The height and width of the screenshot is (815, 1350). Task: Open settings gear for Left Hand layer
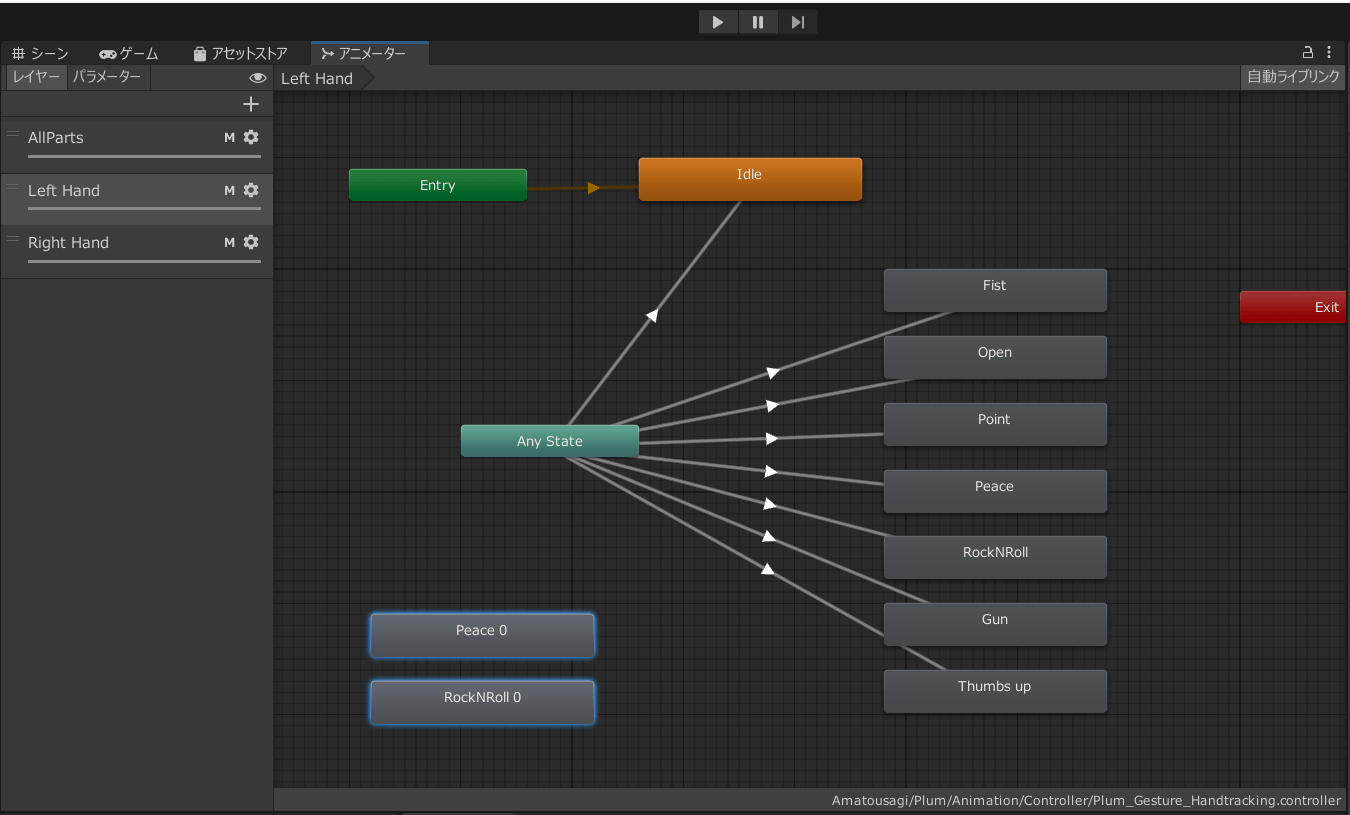pyautogui.click(x=251, y=190)
